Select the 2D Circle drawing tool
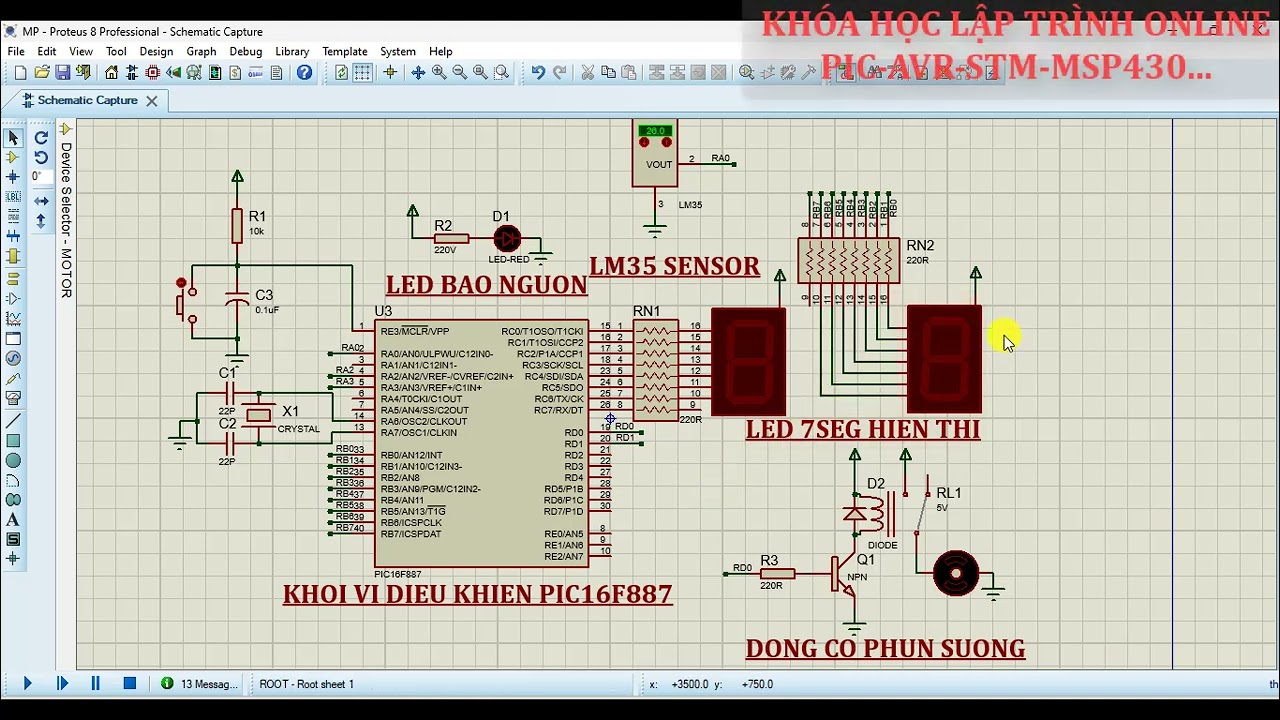 coord(13,460)
